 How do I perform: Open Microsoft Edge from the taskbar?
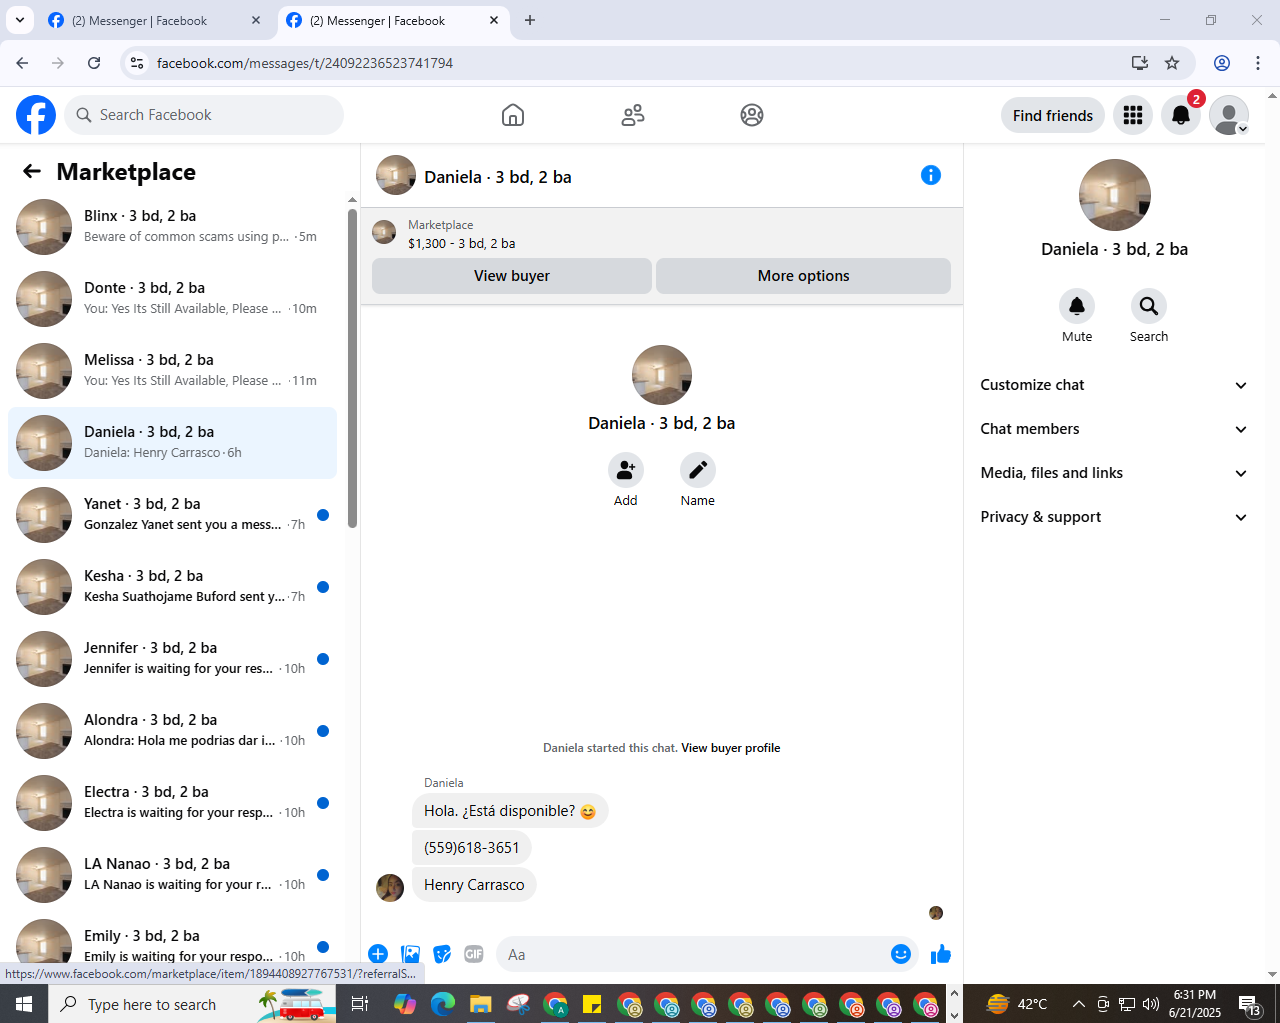pyautogui.click(x=443, y=1004)
